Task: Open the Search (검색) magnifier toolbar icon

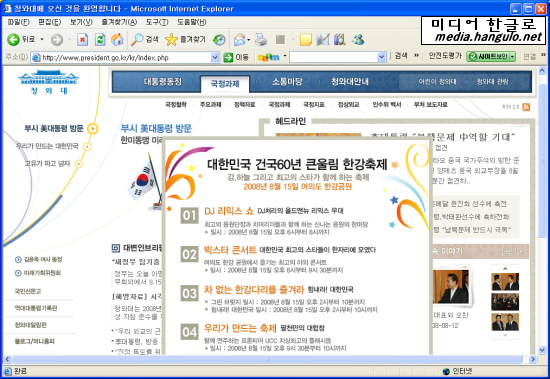Action: pos(137,40)
